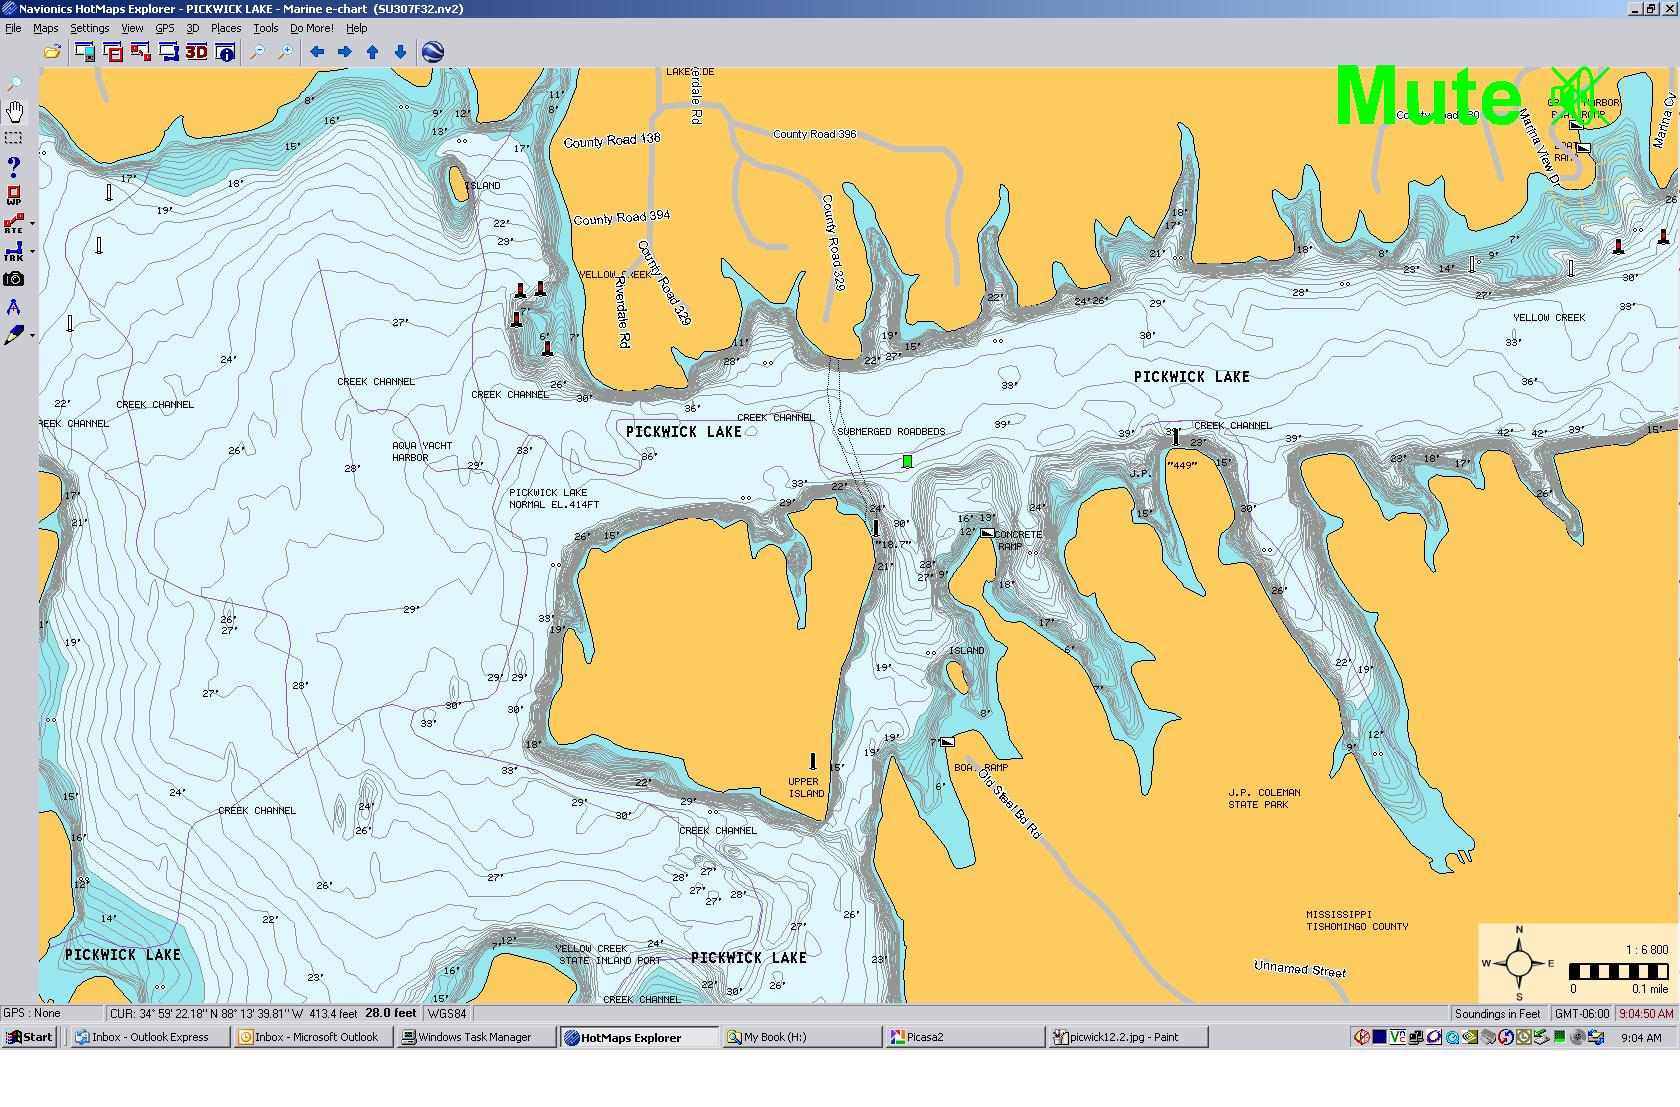Click the camera snapshot tool
This screenshot has width=1680, height=1107.
tap(14, 279)
